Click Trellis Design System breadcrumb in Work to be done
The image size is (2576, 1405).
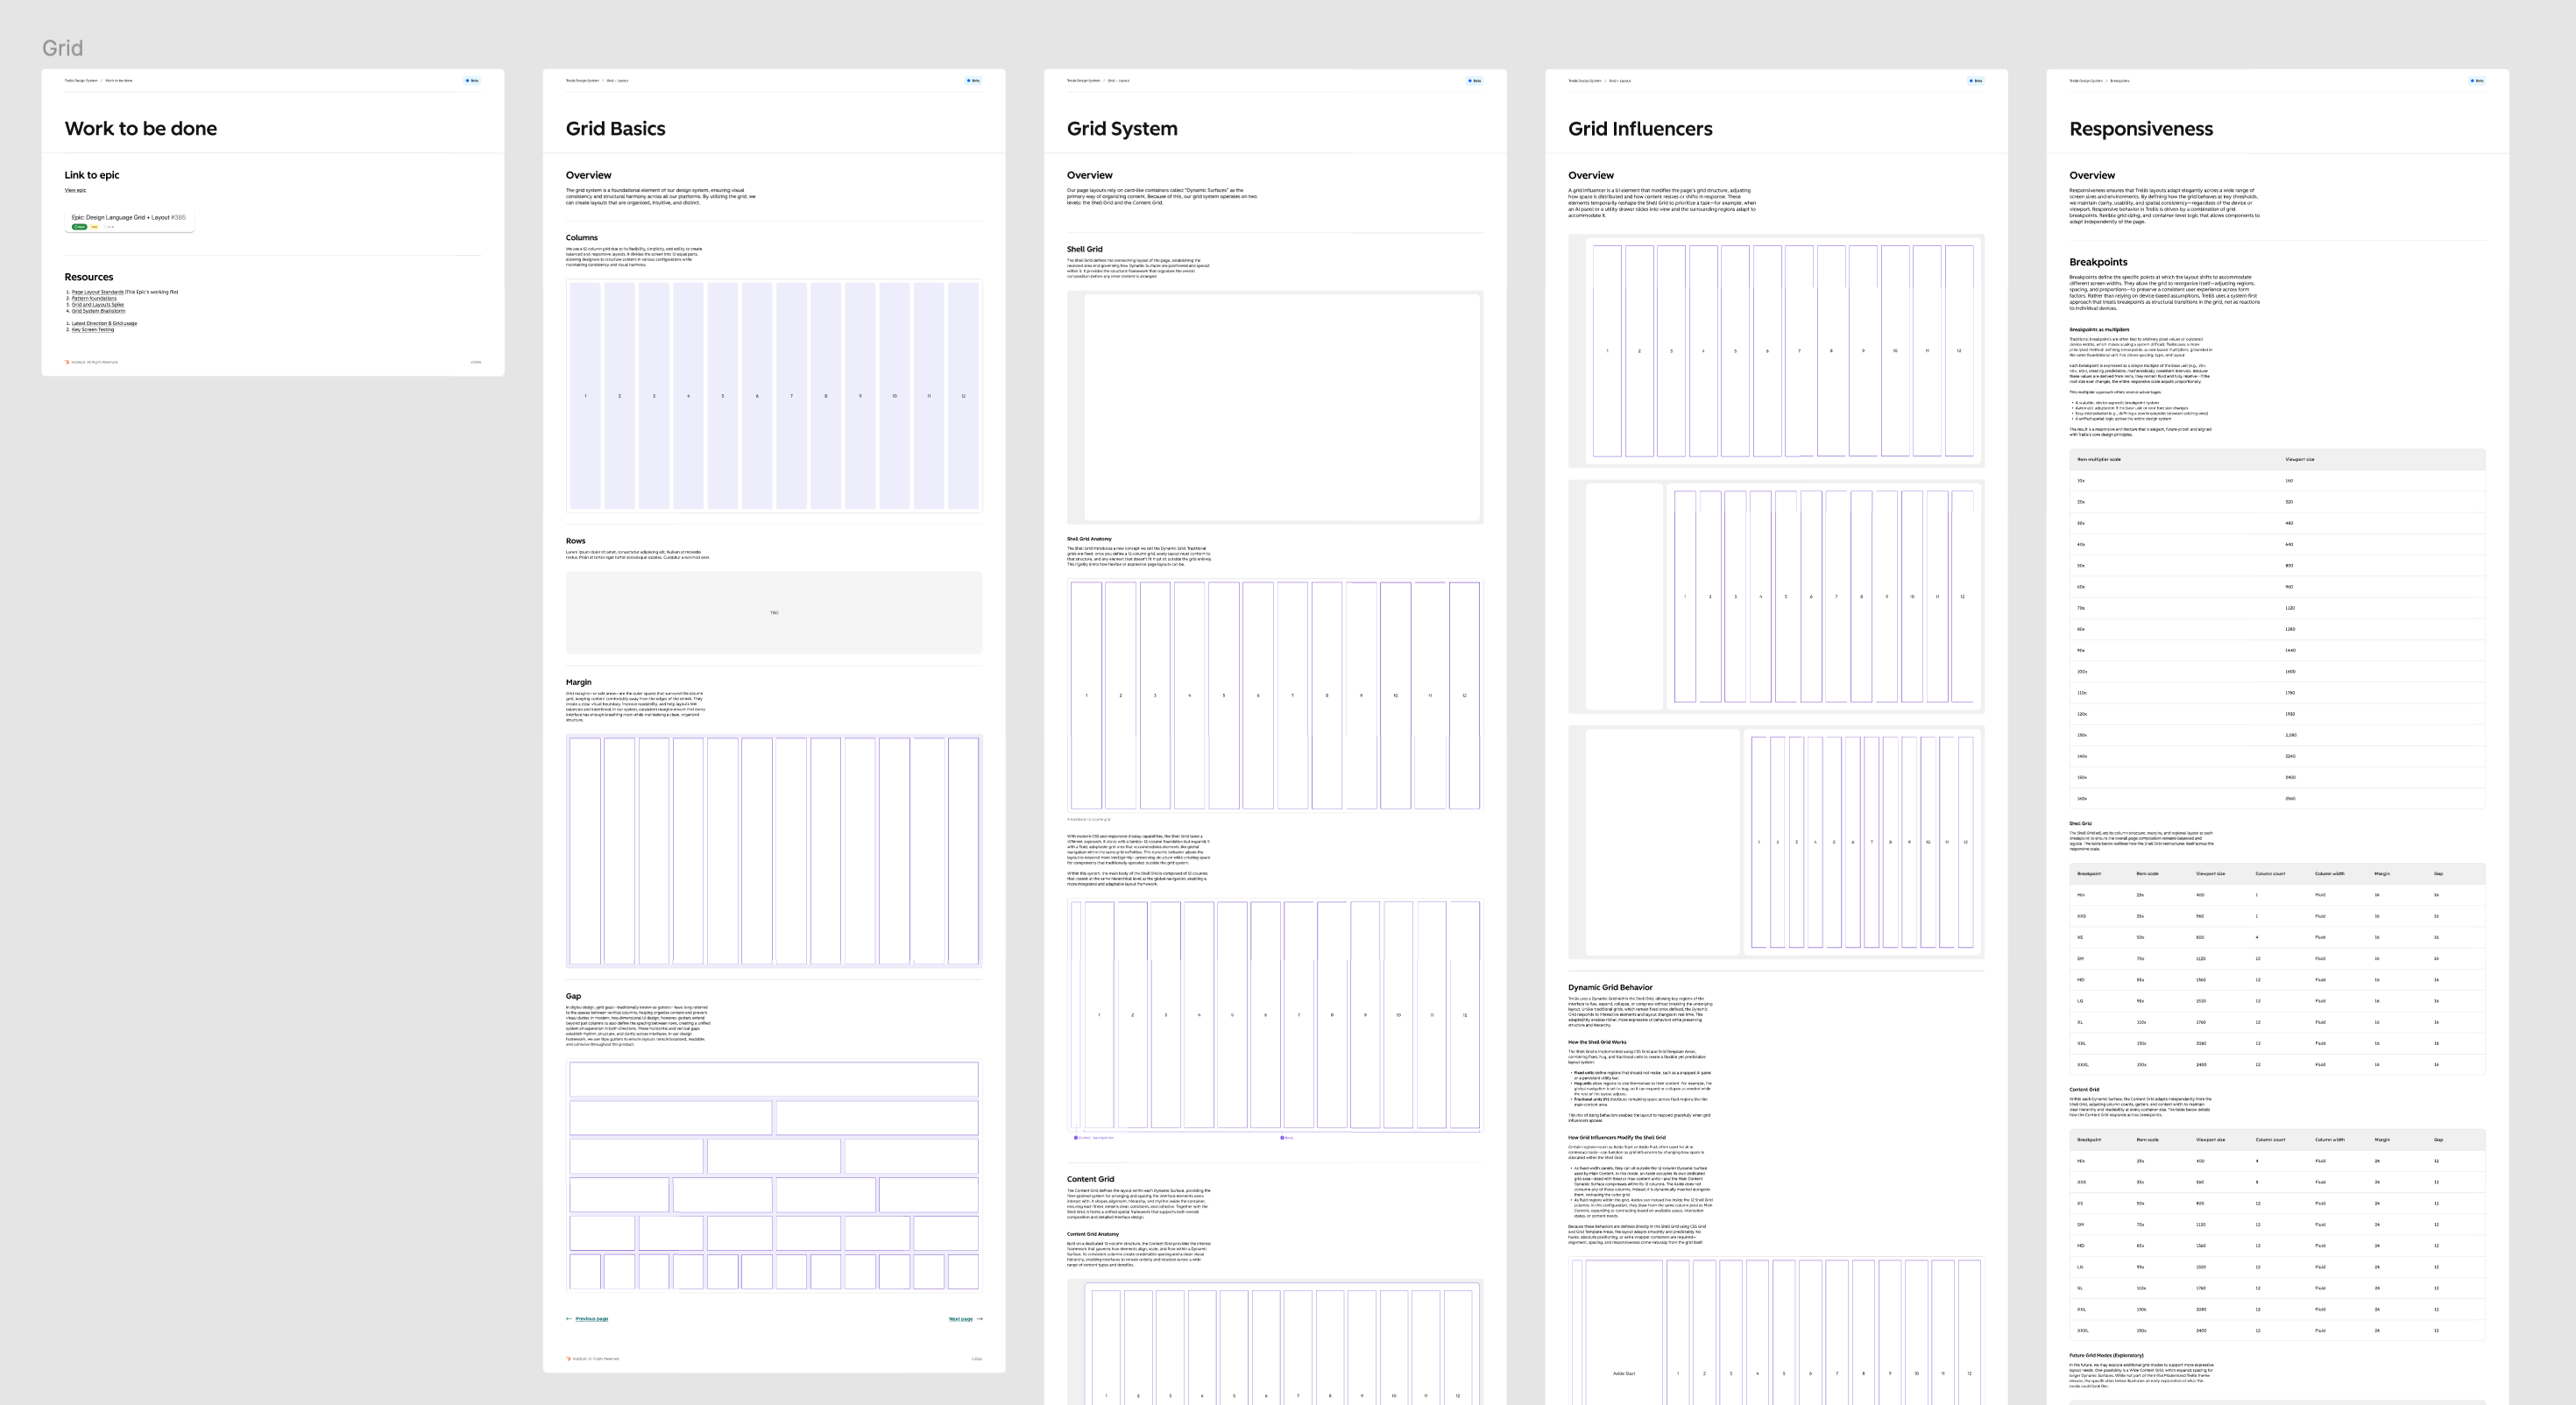[x=81, y=80]
